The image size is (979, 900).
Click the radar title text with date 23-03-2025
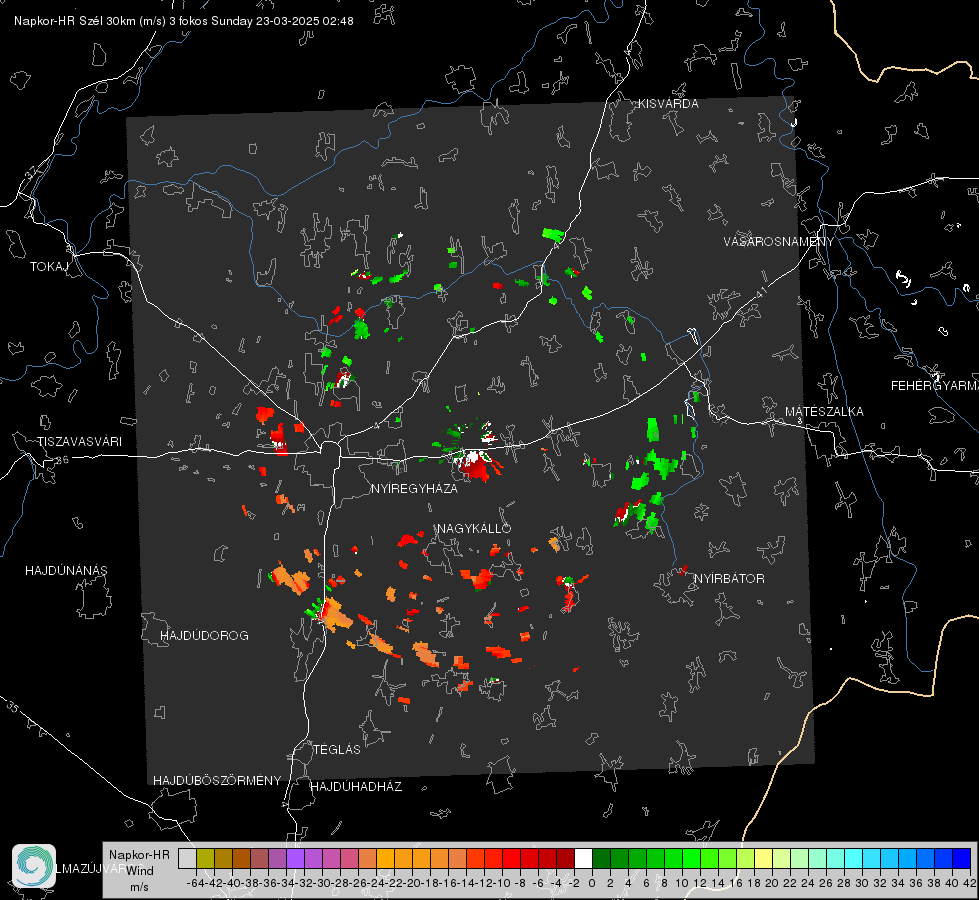click(x=184, y=21)
